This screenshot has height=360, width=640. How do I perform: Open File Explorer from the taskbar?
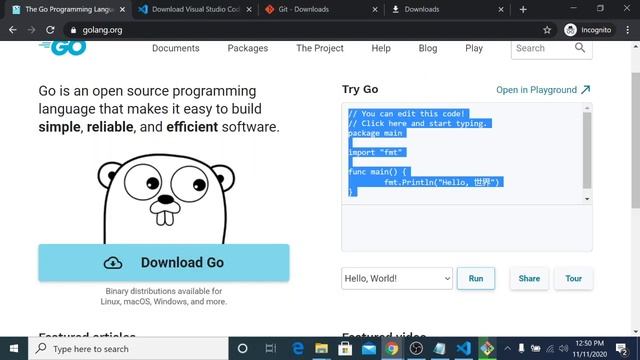pos(322,349)
